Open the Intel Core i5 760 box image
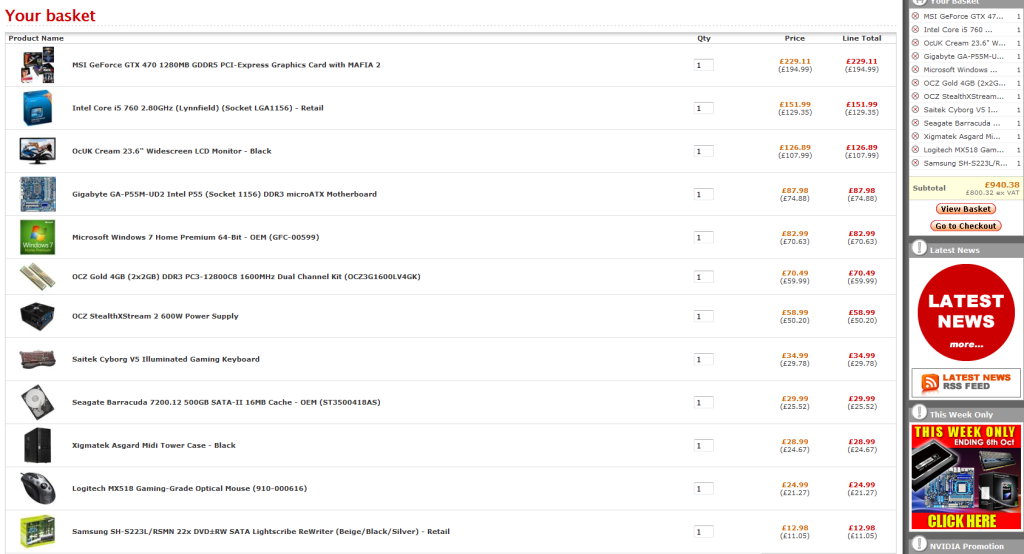The image size is (1024, 554). click(37, 108)
